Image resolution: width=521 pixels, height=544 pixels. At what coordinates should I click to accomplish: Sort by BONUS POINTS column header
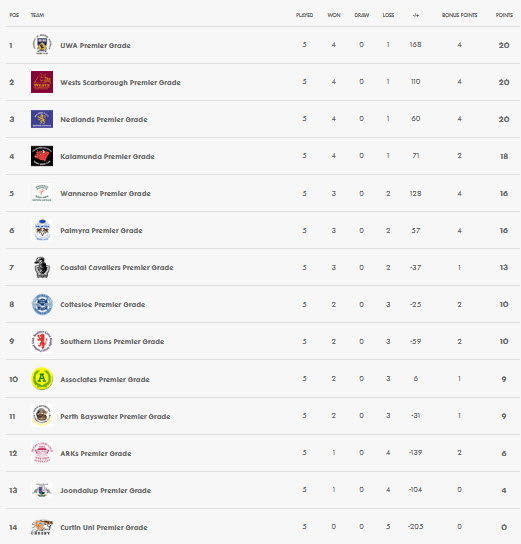[459, 15]
